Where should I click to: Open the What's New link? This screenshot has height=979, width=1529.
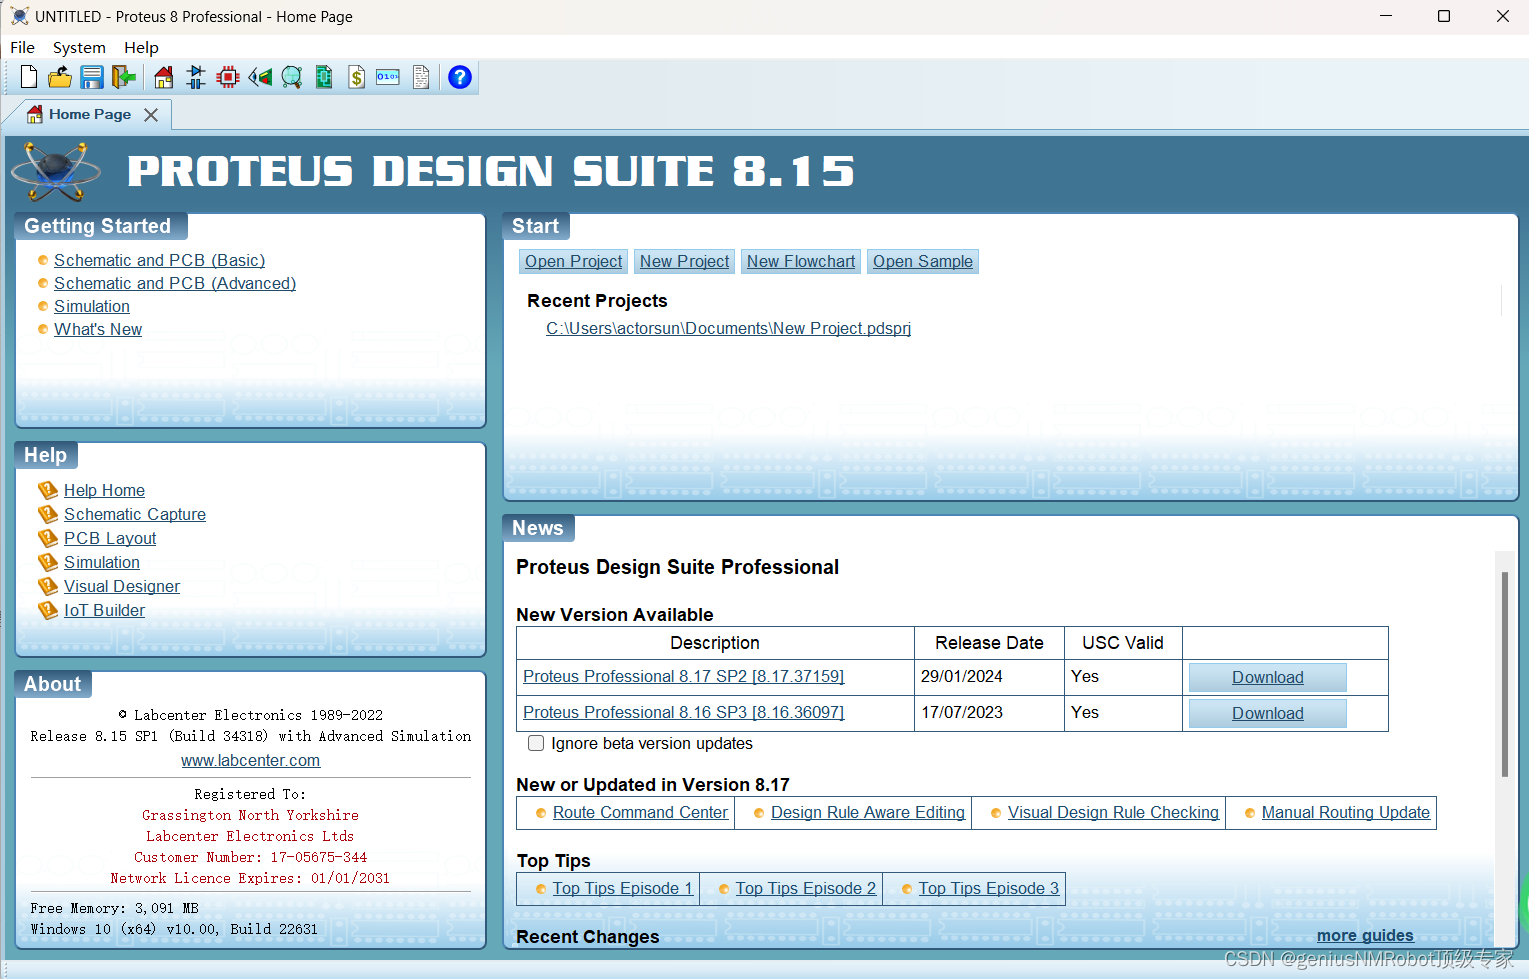tap(98, 329)
